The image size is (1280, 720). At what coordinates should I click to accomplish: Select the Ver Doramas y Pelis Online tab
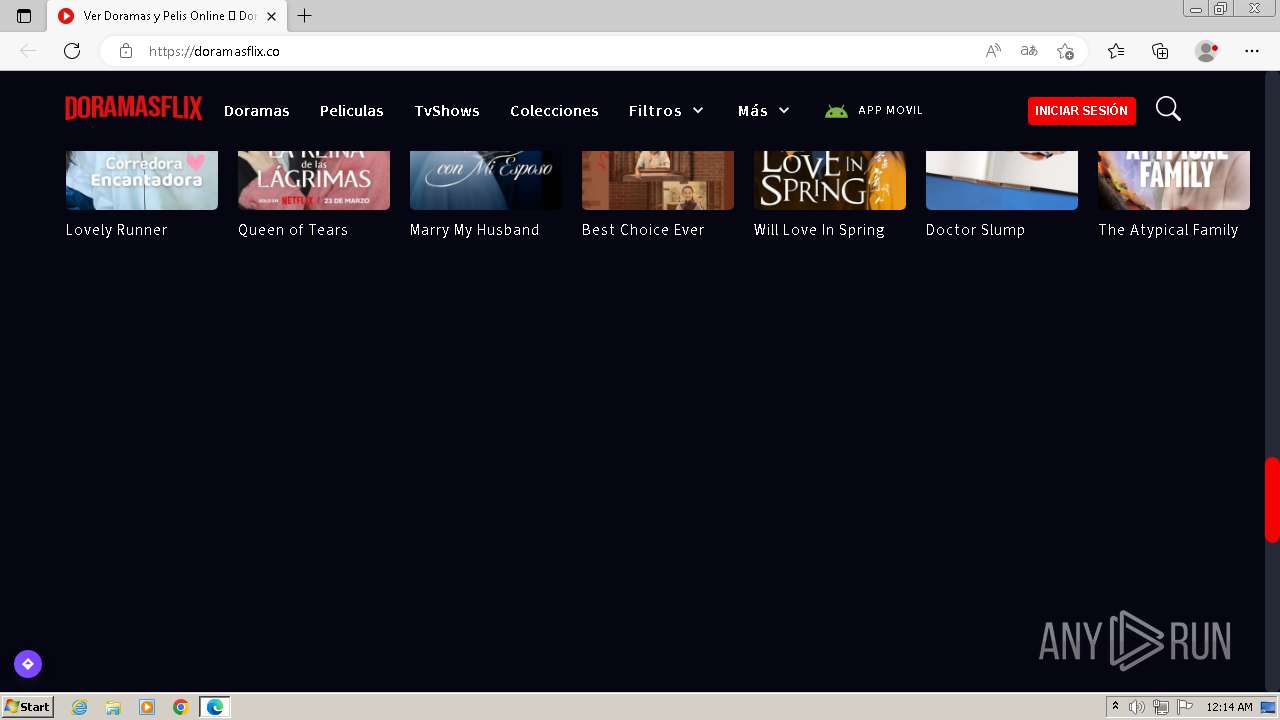click(x=167, y=16)
